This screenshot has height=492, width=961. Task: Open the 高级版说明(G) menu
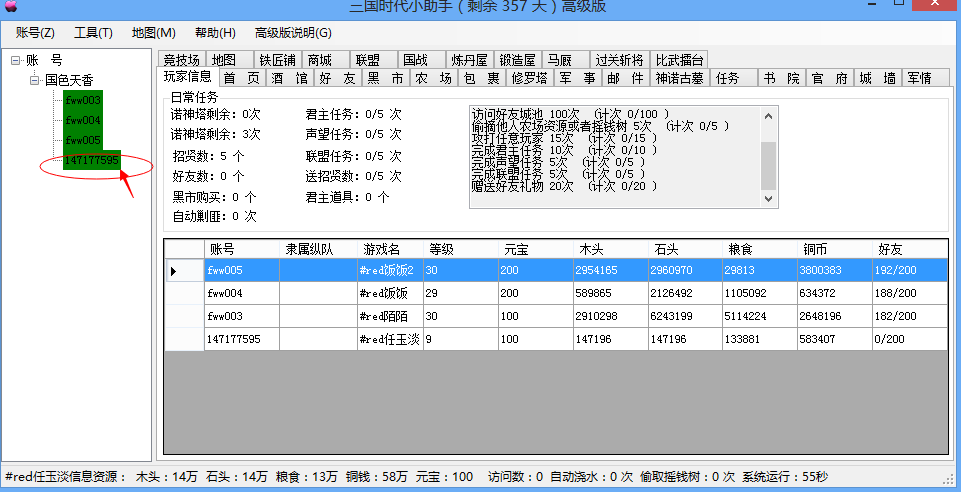click(293, 33)
